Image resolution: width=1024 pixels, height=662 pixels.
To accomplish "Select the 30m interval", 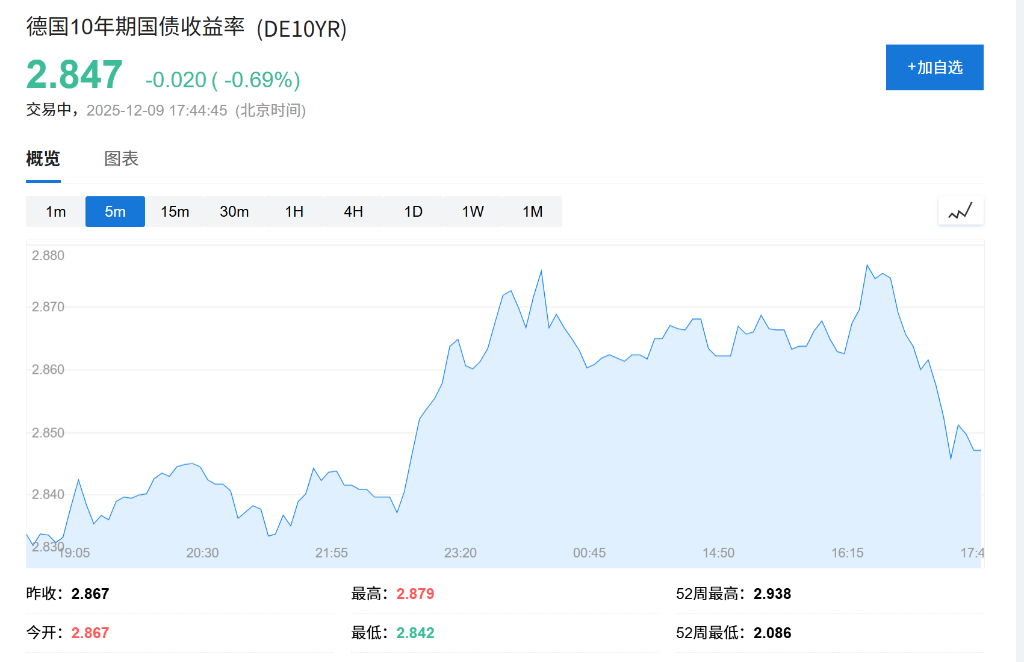I will coord(234,211).
